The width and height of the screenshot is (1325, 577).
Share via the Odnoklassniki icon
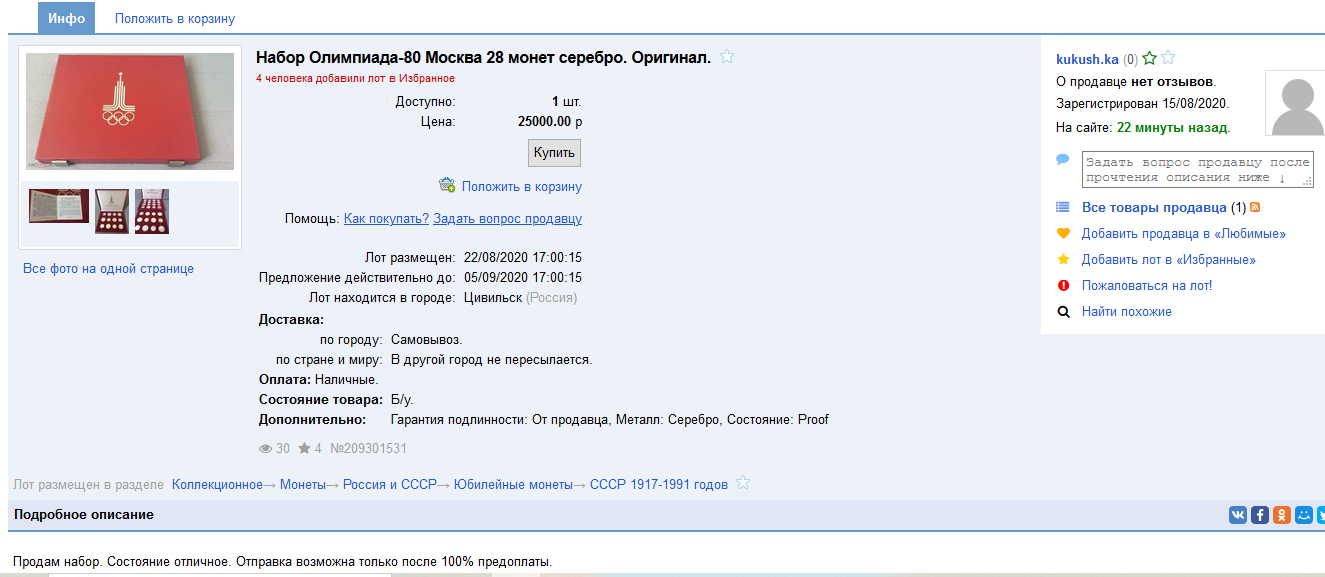pos(1282,515)
